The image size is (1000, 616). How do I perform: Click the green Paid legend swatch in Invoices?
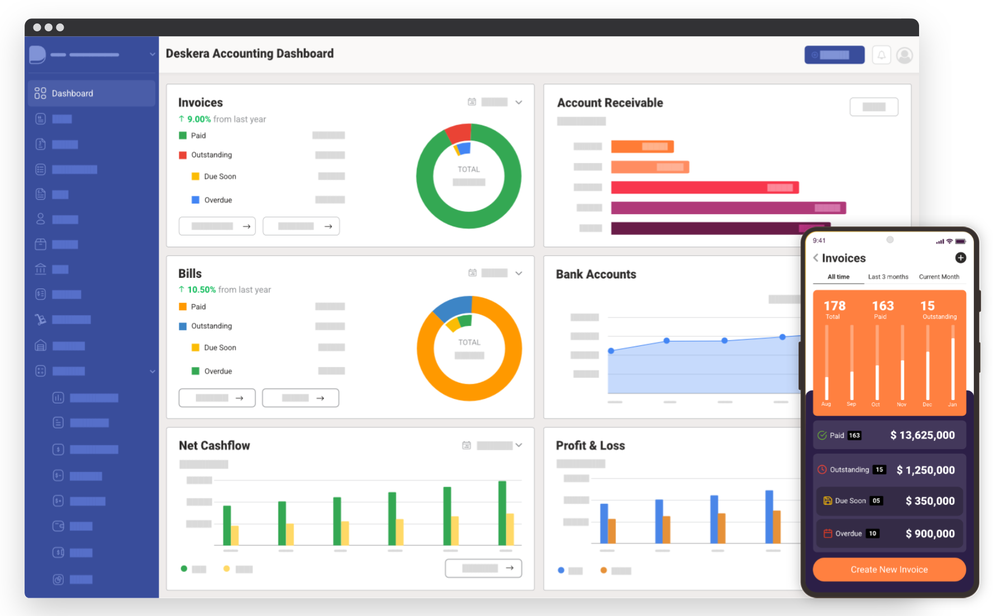[182, 135]
